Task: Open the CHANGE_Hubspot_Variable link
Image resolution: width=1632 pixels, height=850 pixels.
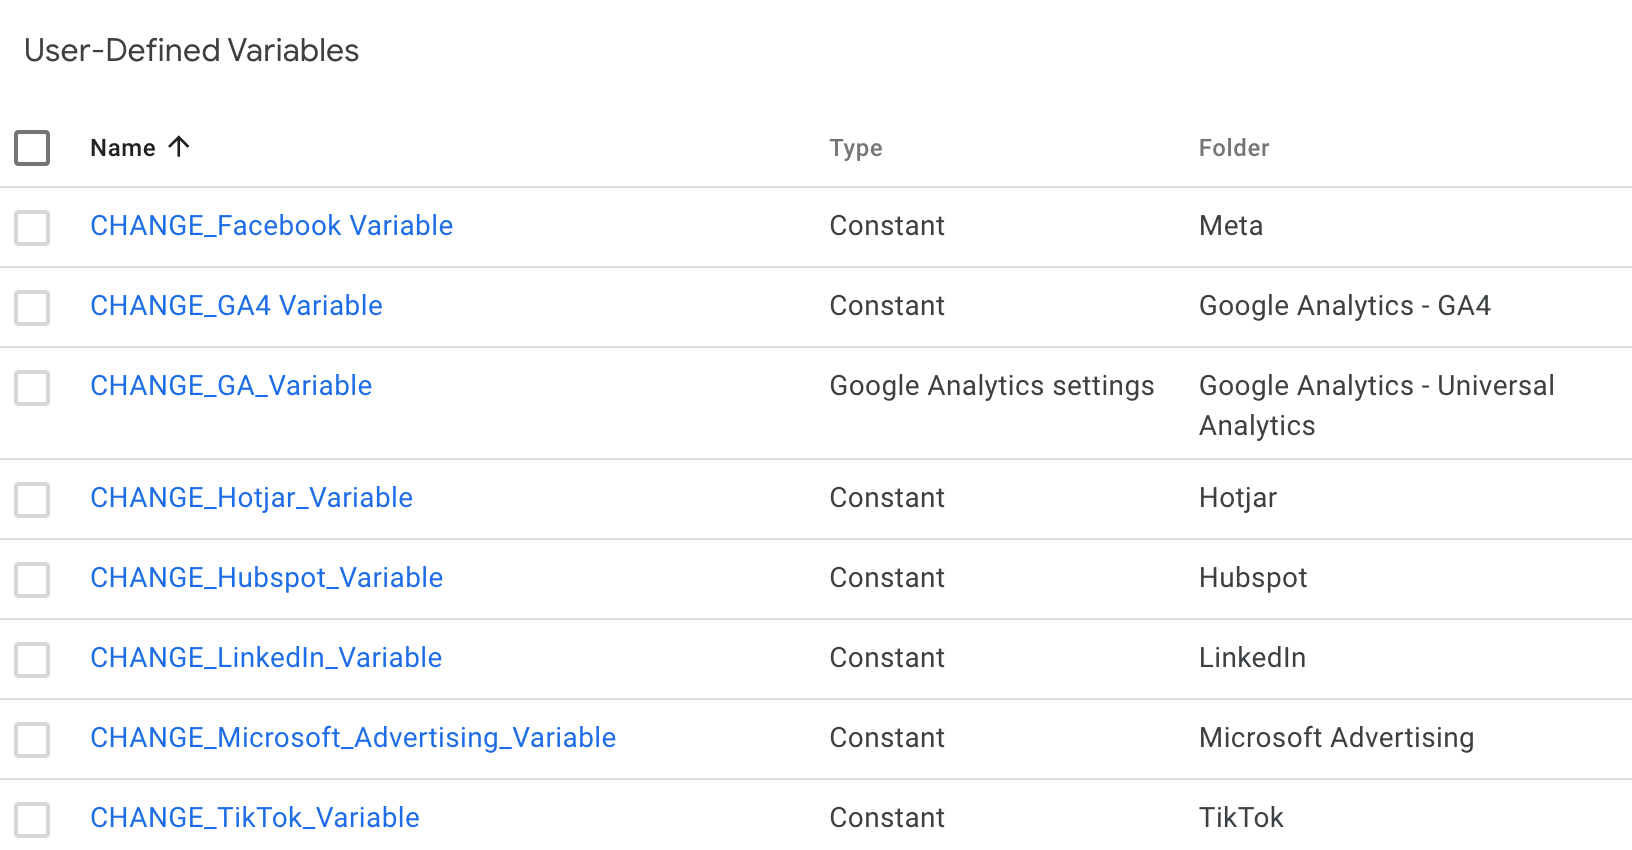Action: 266,578
